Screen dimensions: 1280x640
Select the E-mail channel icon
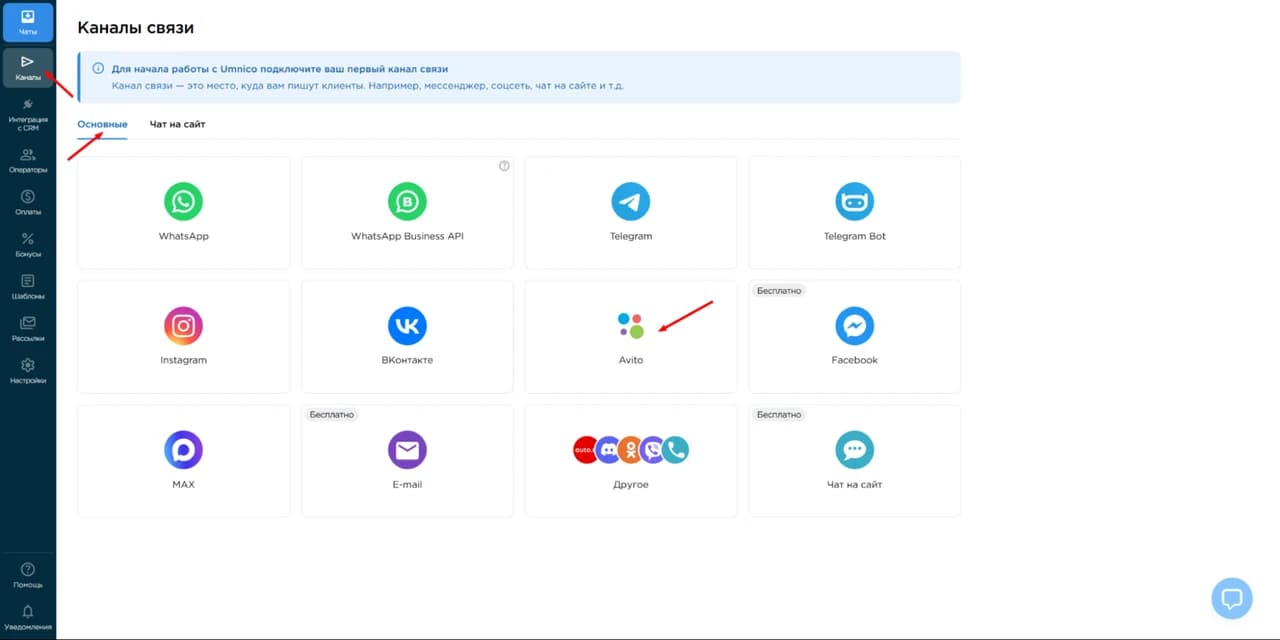(407, 450)
